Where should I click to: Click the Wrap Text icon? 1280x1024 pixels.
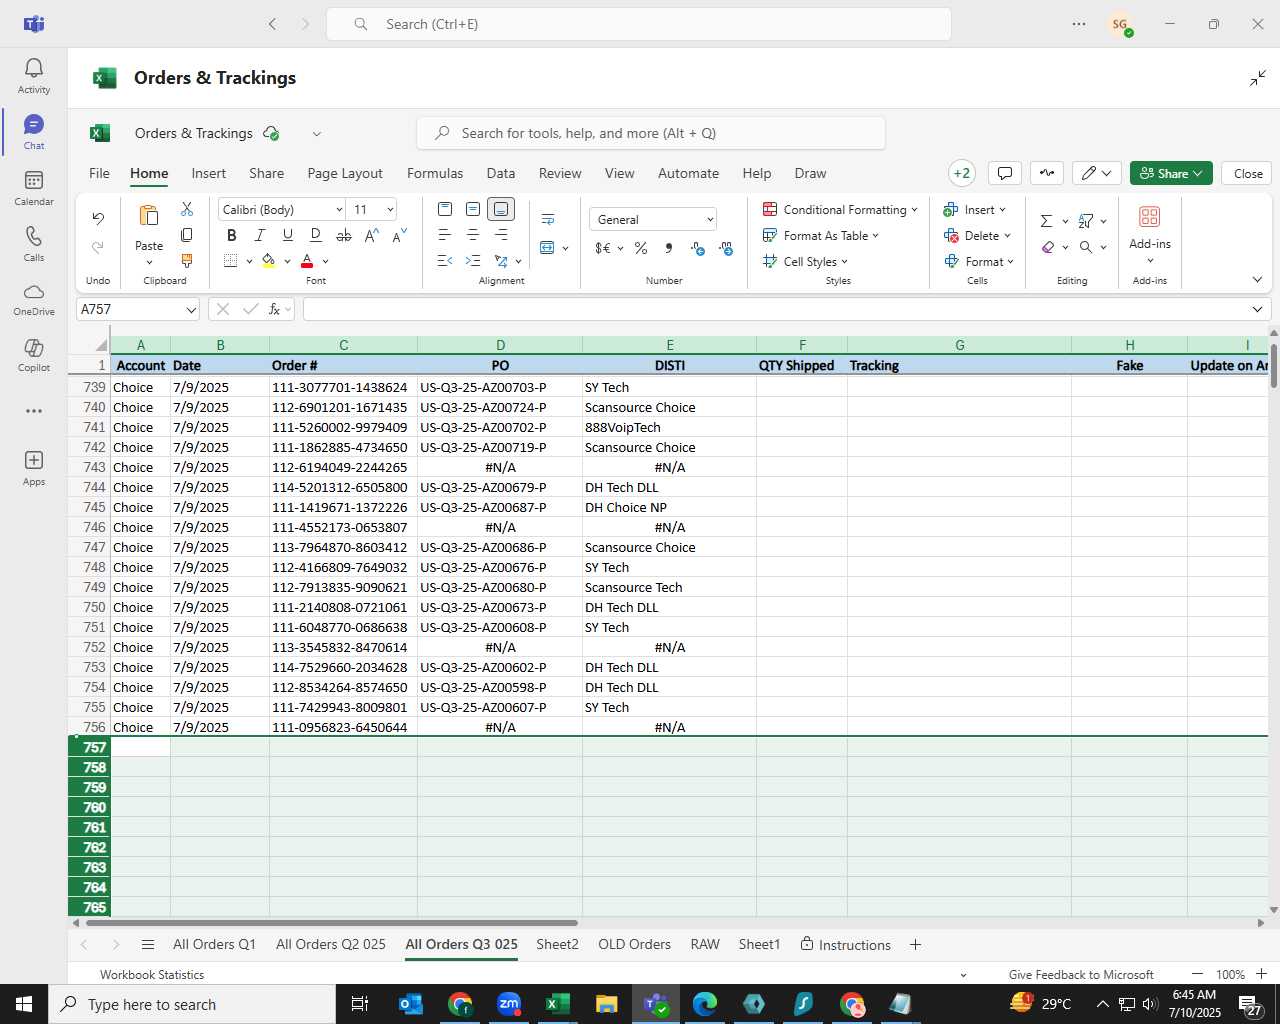(548, 219)
